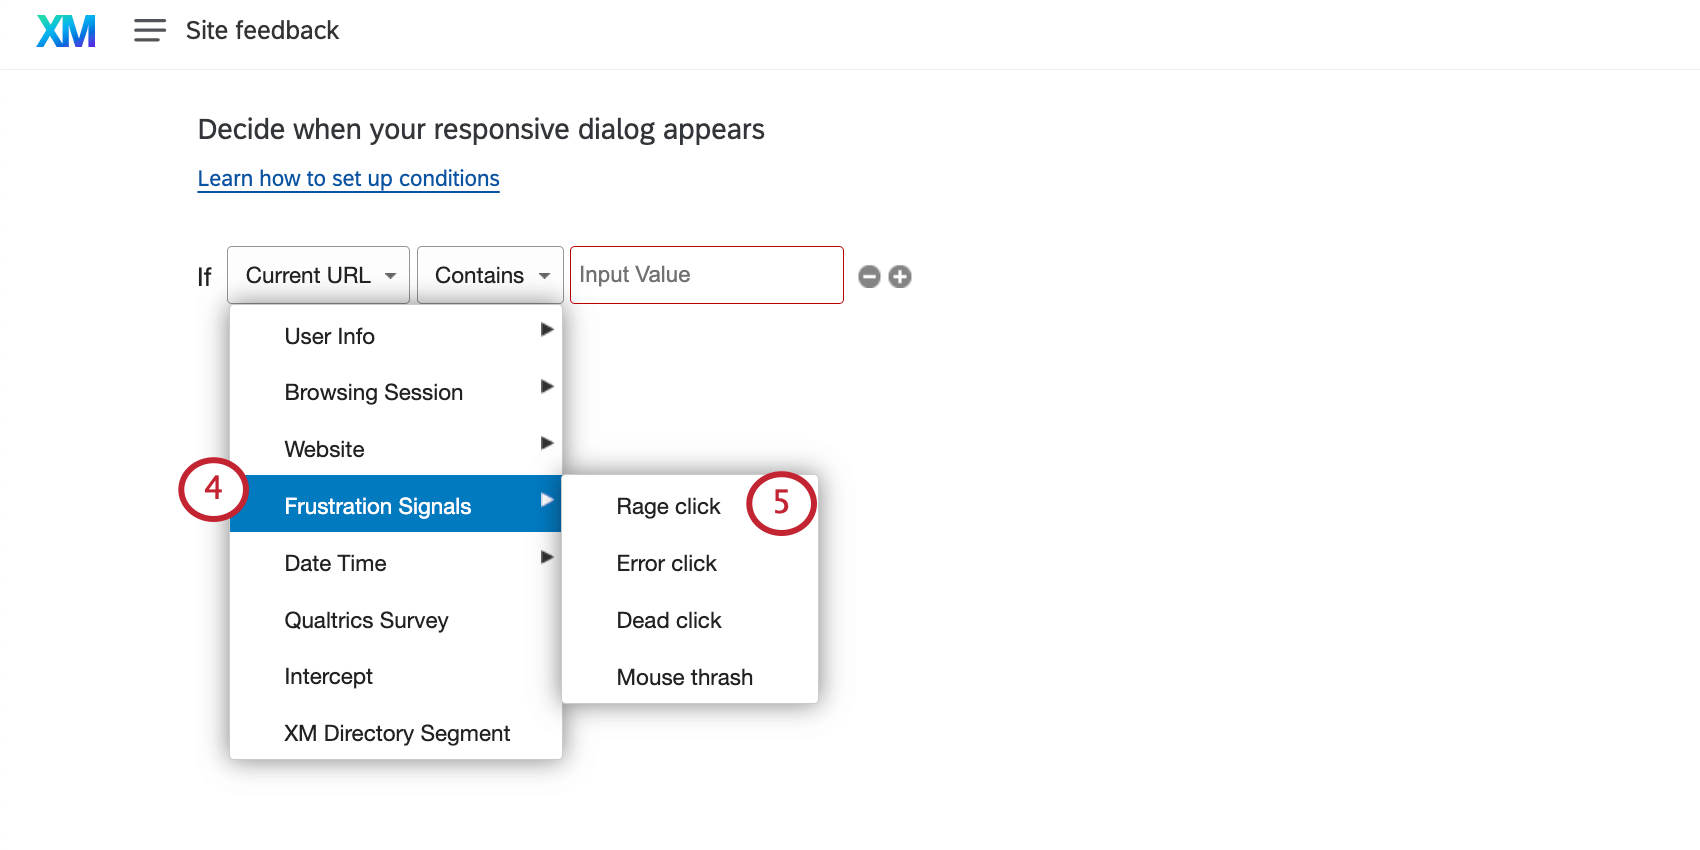Remove condition with the minus icon
The image size is (1700, 850).
(x=870, y=277)
